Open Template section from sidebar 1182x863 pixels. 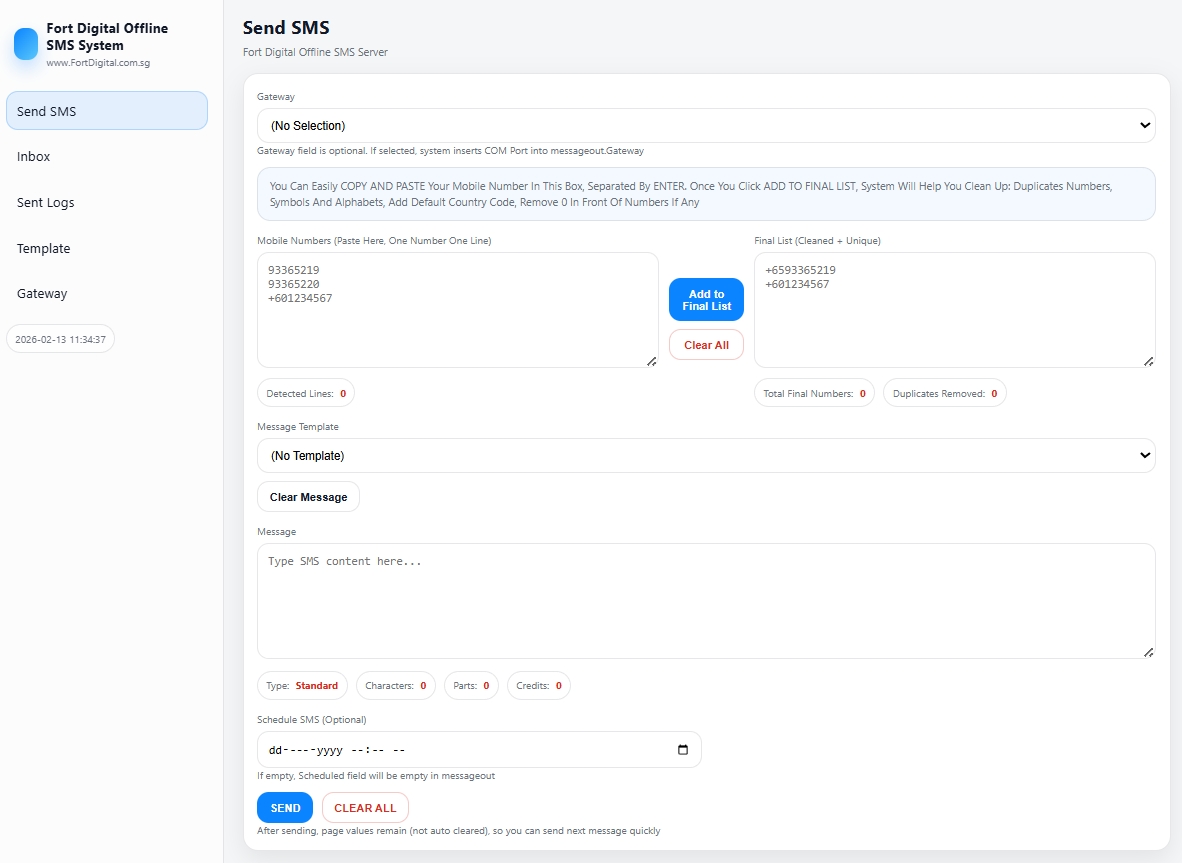pyautogui.click(x=44, y=249)
